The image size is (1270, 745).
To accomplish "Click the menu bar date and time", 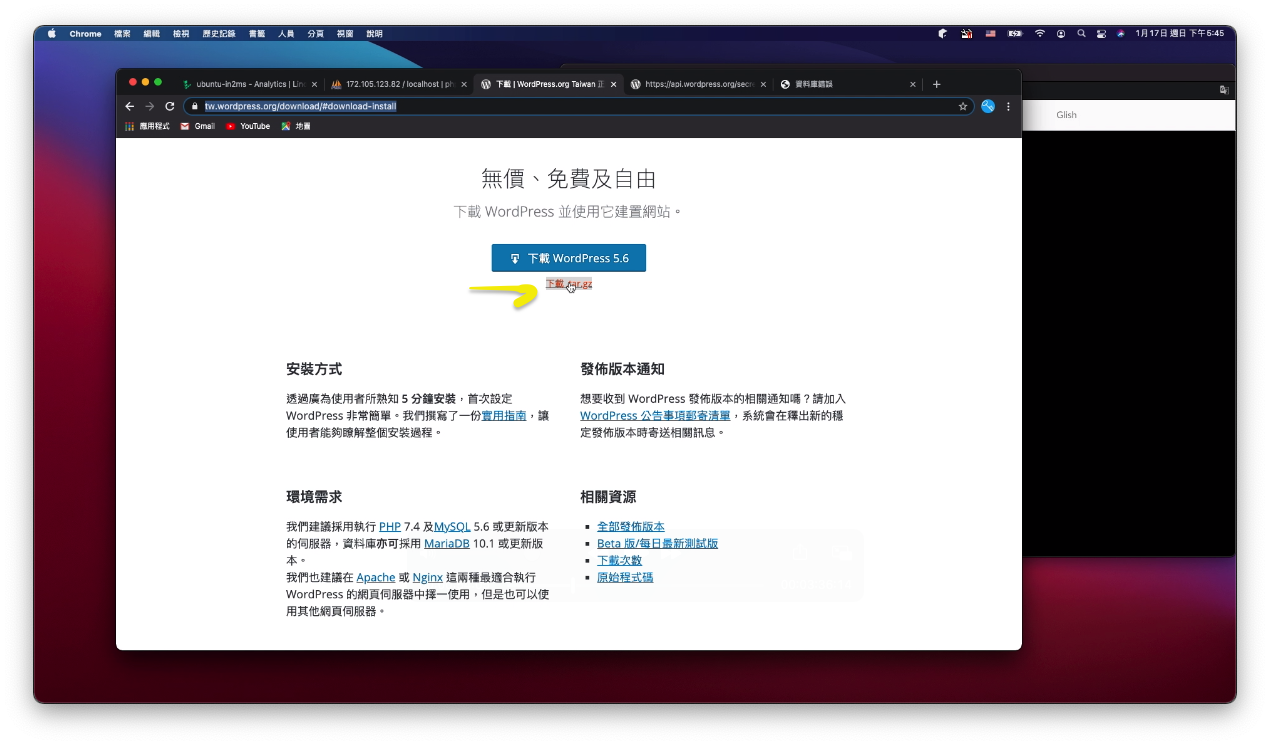I will [x=1179, y=33].
